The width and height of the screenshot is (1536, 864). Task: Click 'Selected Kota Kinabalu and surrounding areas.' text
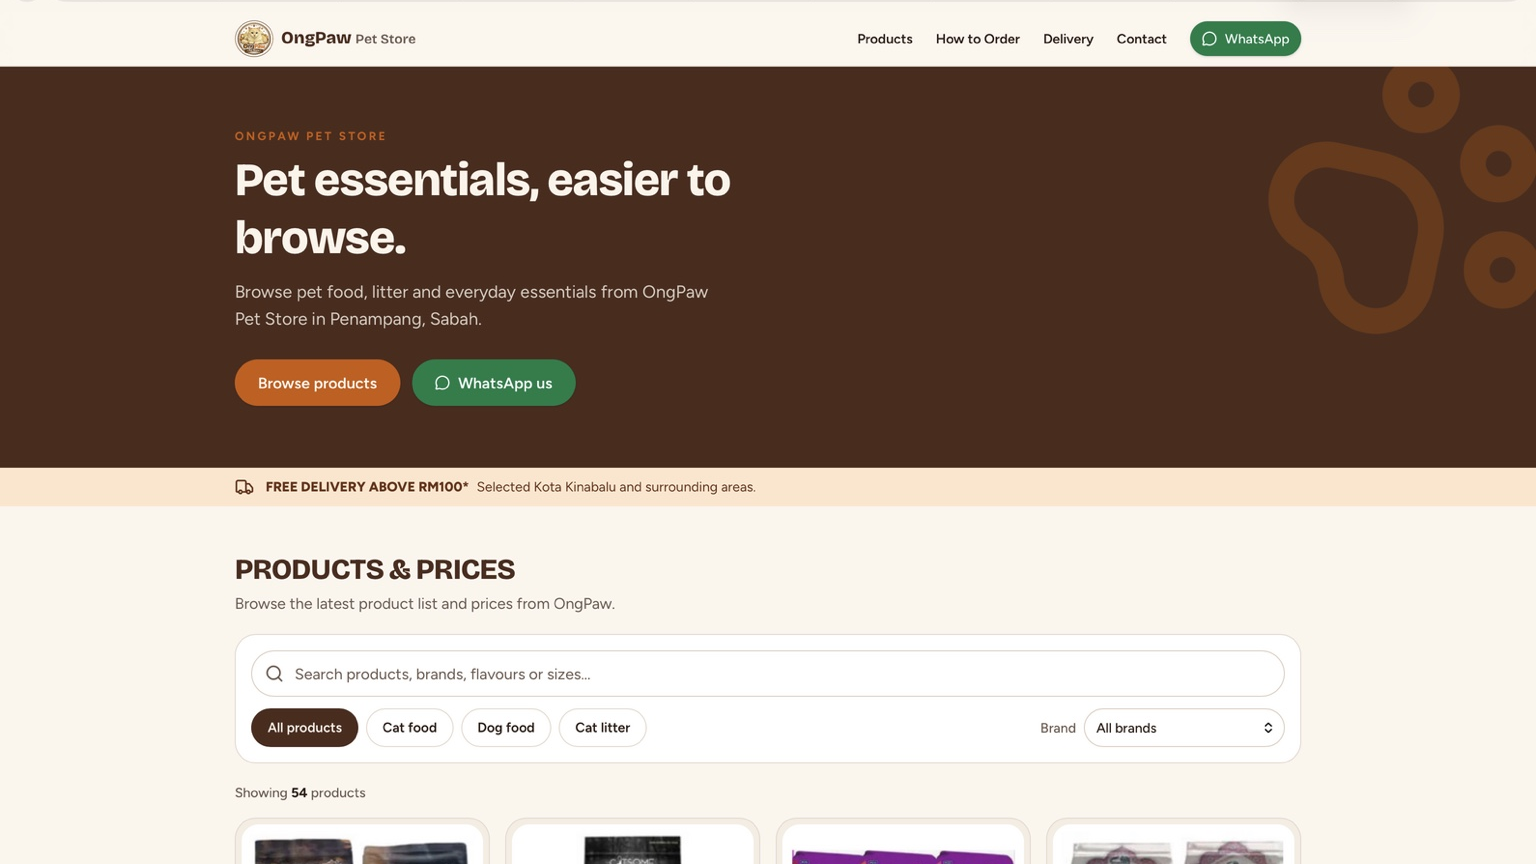tap(616, 487)
